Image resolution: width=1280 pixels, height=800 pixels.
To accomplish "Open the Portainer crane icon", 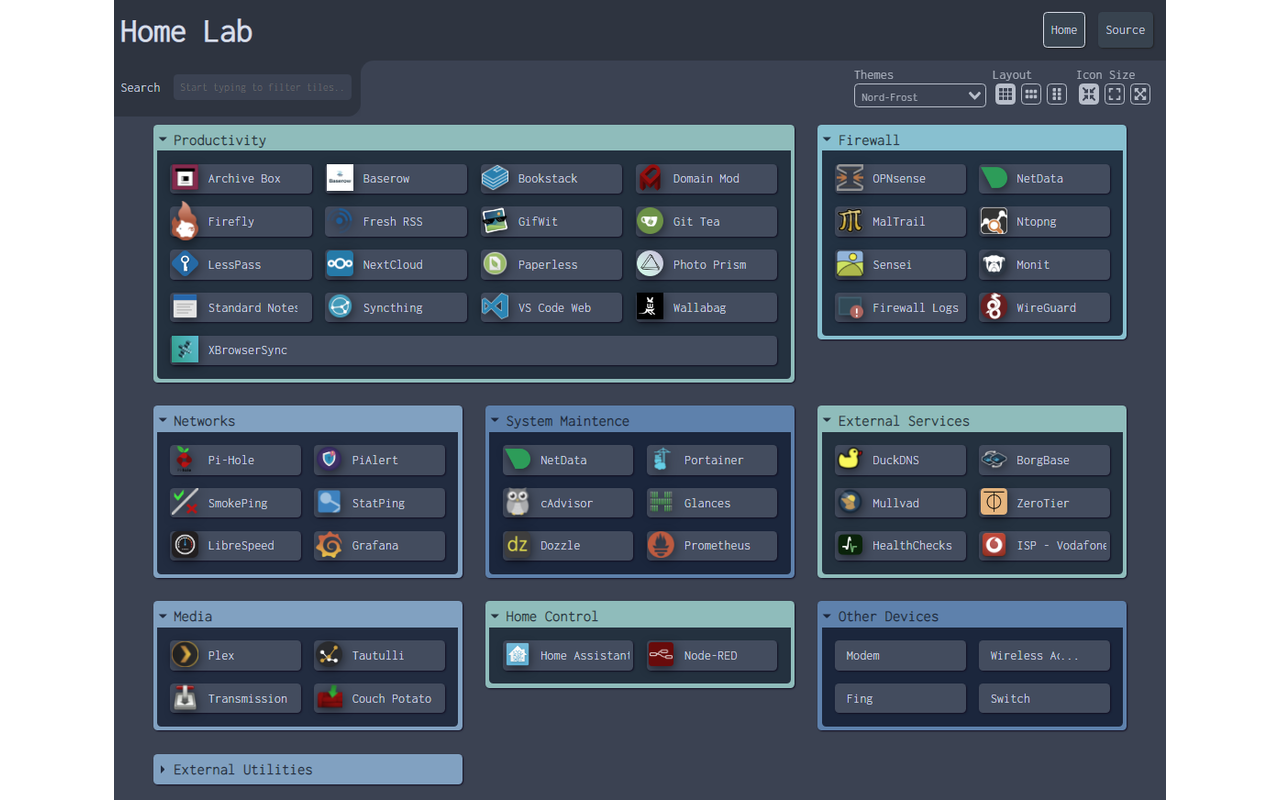I will (x=660, y=460).
